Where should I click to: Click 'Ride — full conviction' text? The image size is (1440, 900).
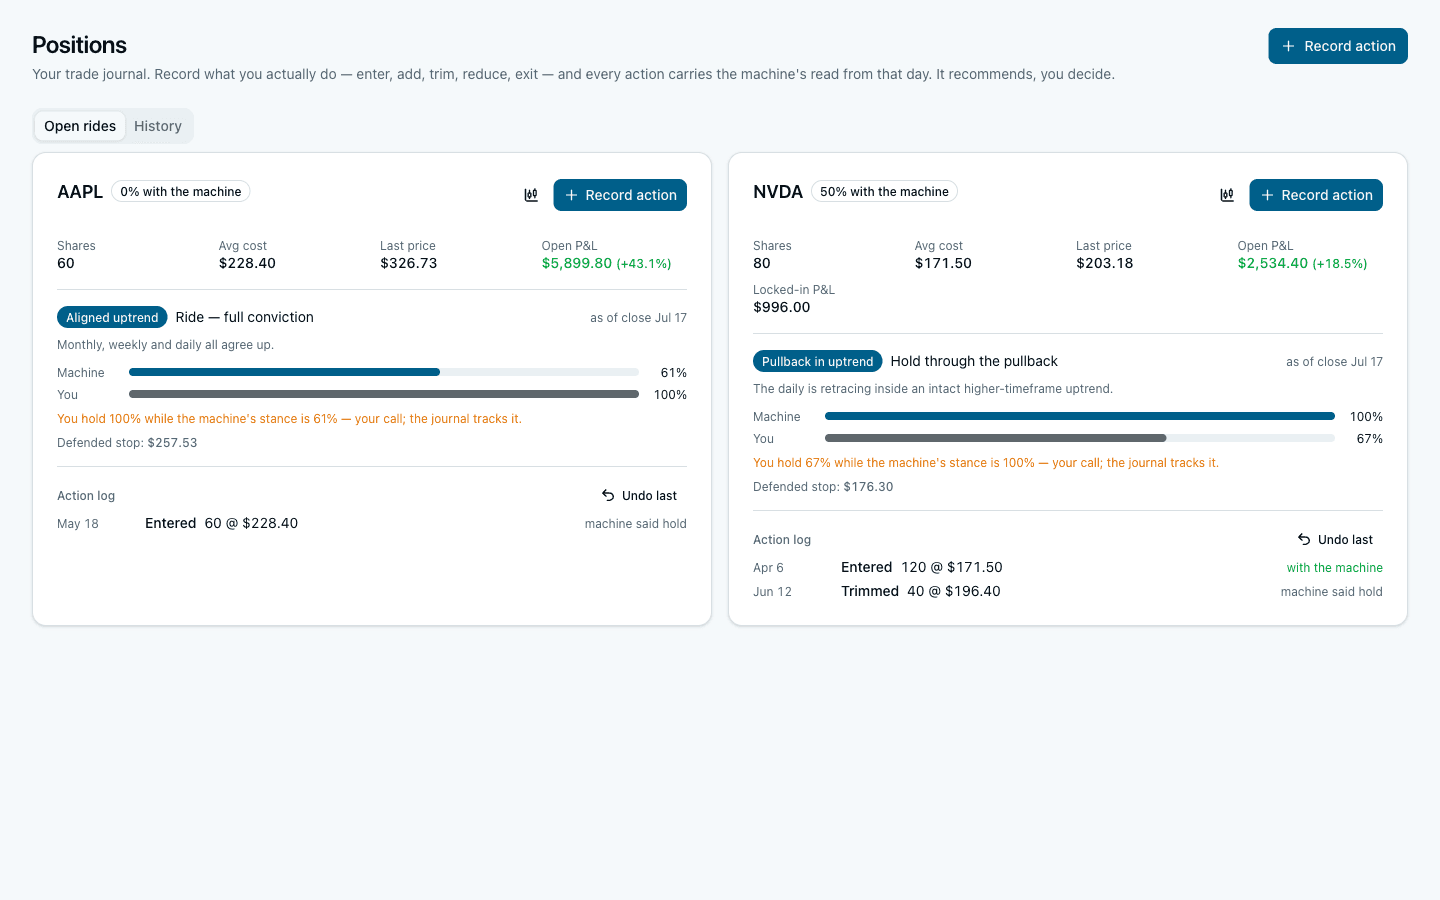point(245,318)
